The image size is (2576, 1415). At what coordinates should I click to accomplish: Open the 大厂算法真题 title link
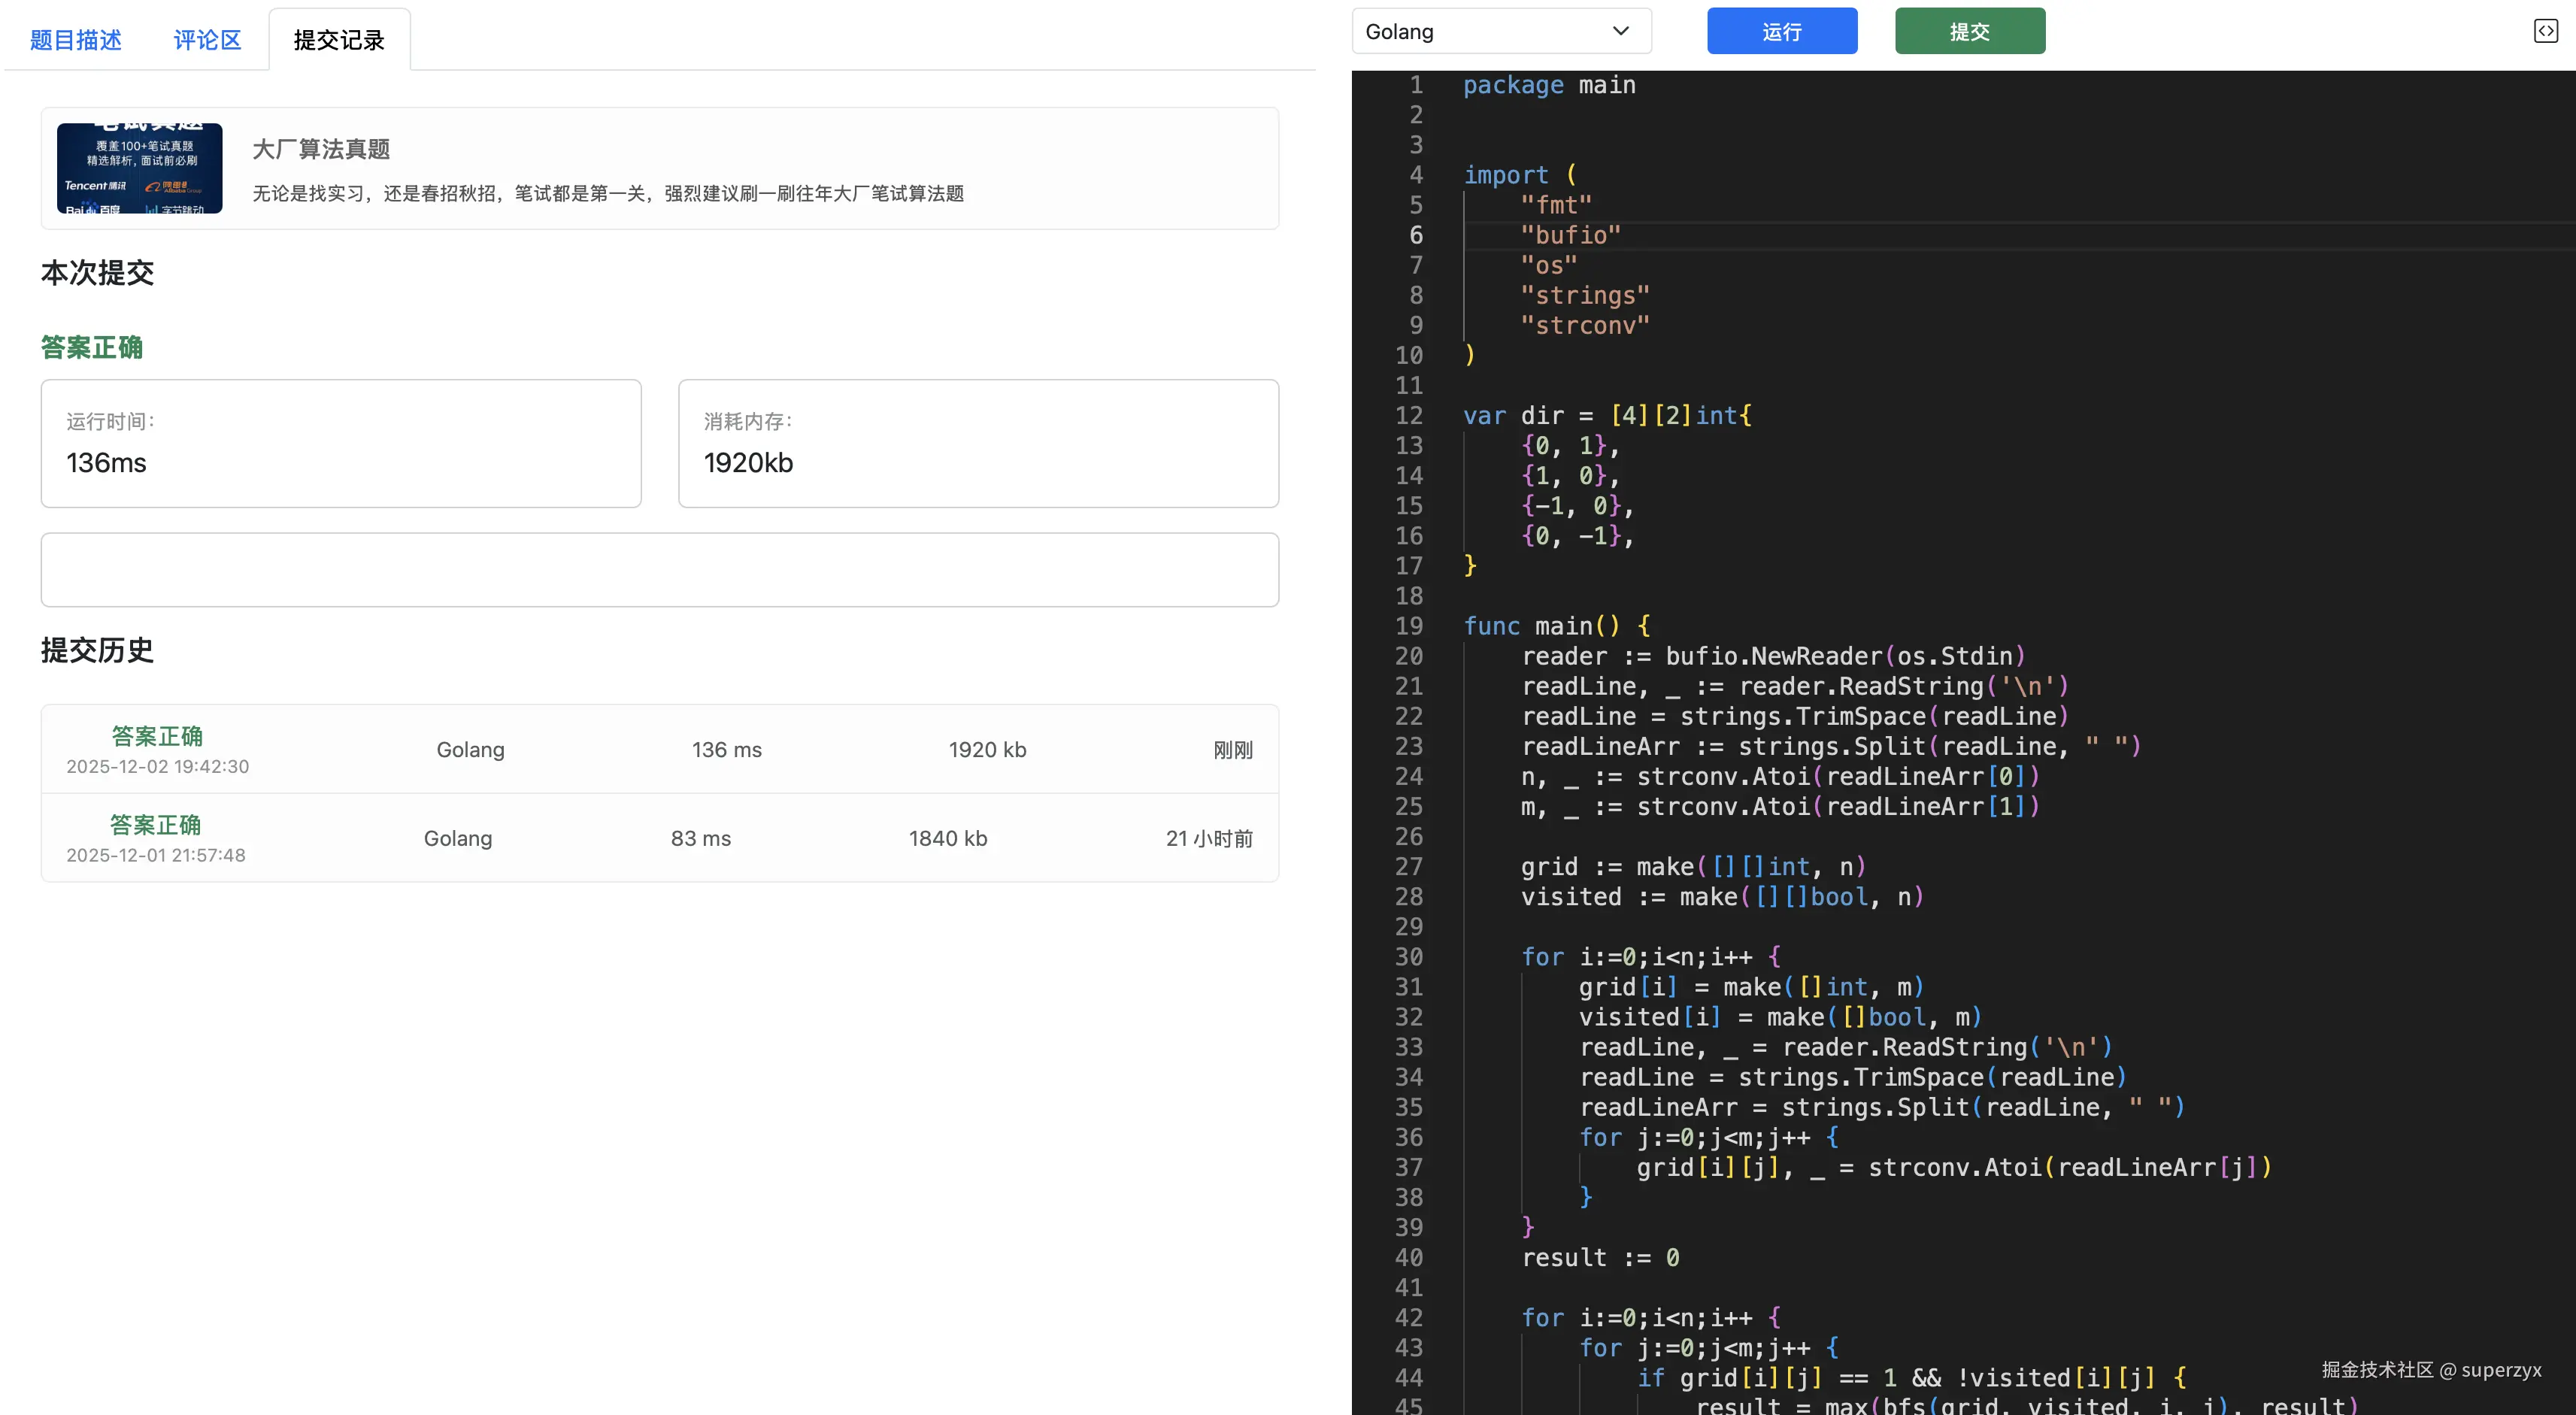click(x=321, y=149)
